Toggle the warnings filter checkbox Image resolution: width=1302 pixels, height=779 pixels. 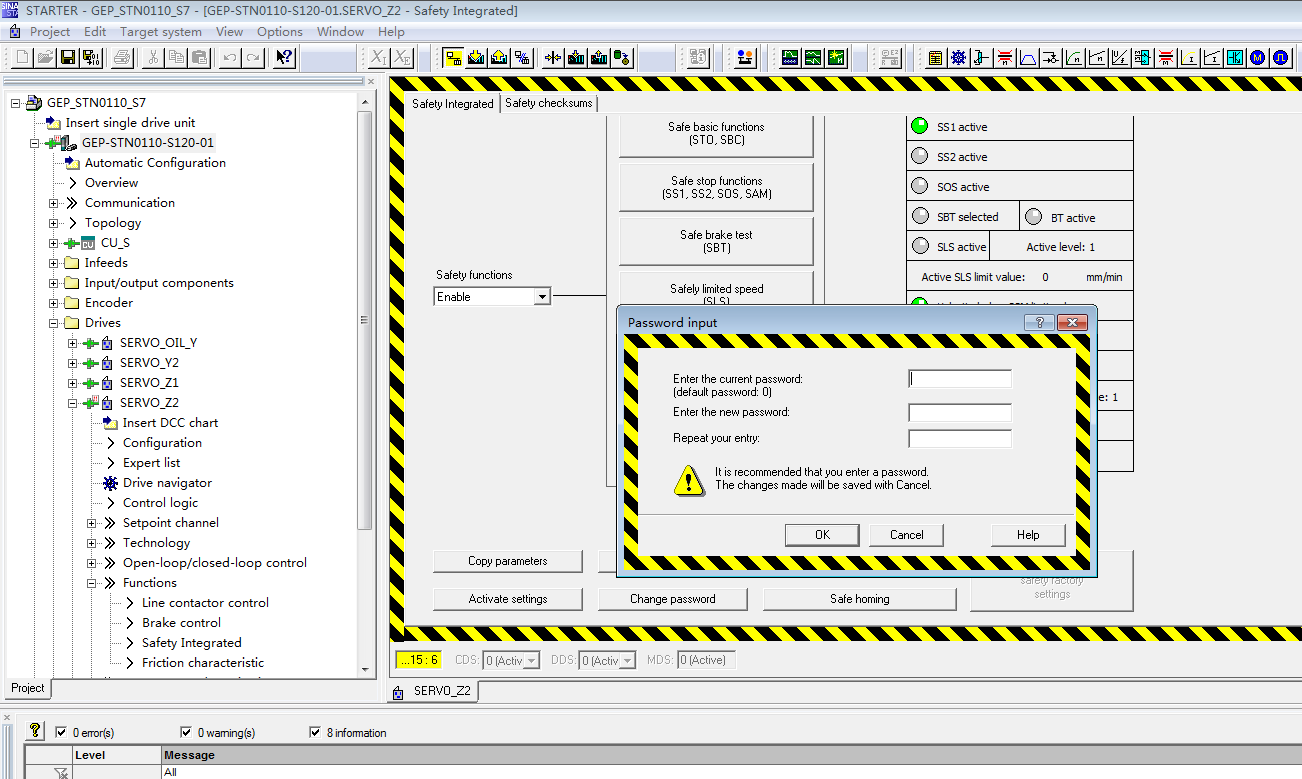point(186,733)
